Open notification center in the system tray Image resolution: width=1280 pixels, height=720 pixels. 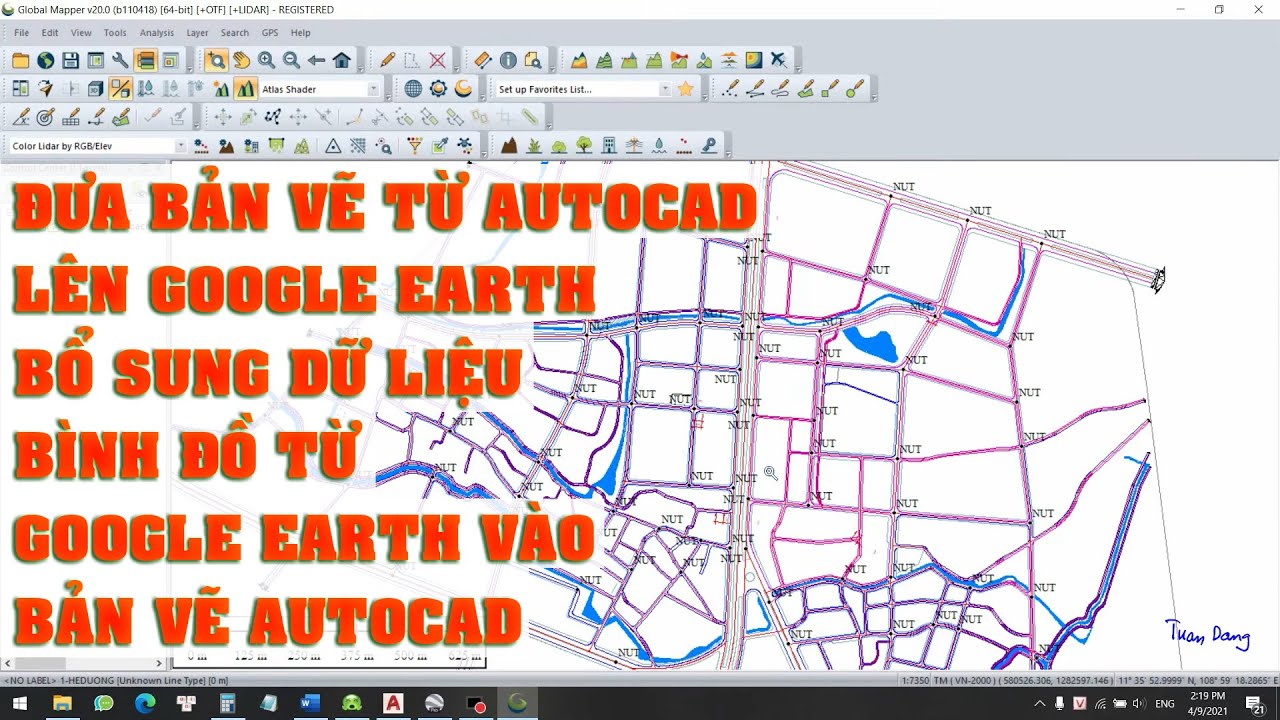(1254, 704)
